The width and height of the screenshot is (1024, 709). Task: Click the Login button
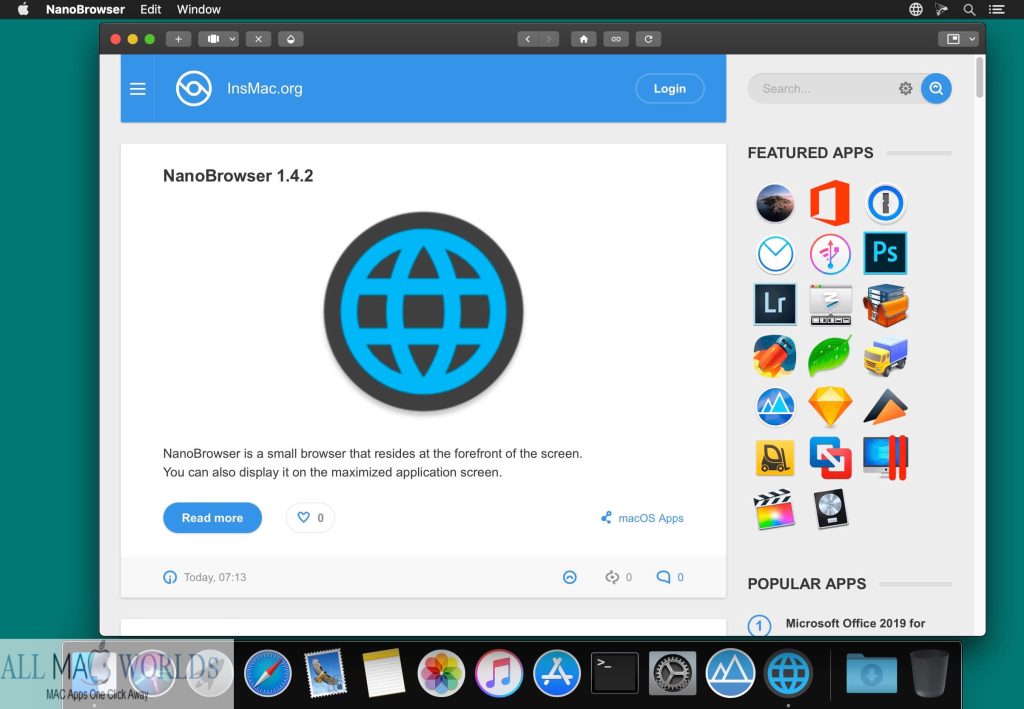(669, 88)
